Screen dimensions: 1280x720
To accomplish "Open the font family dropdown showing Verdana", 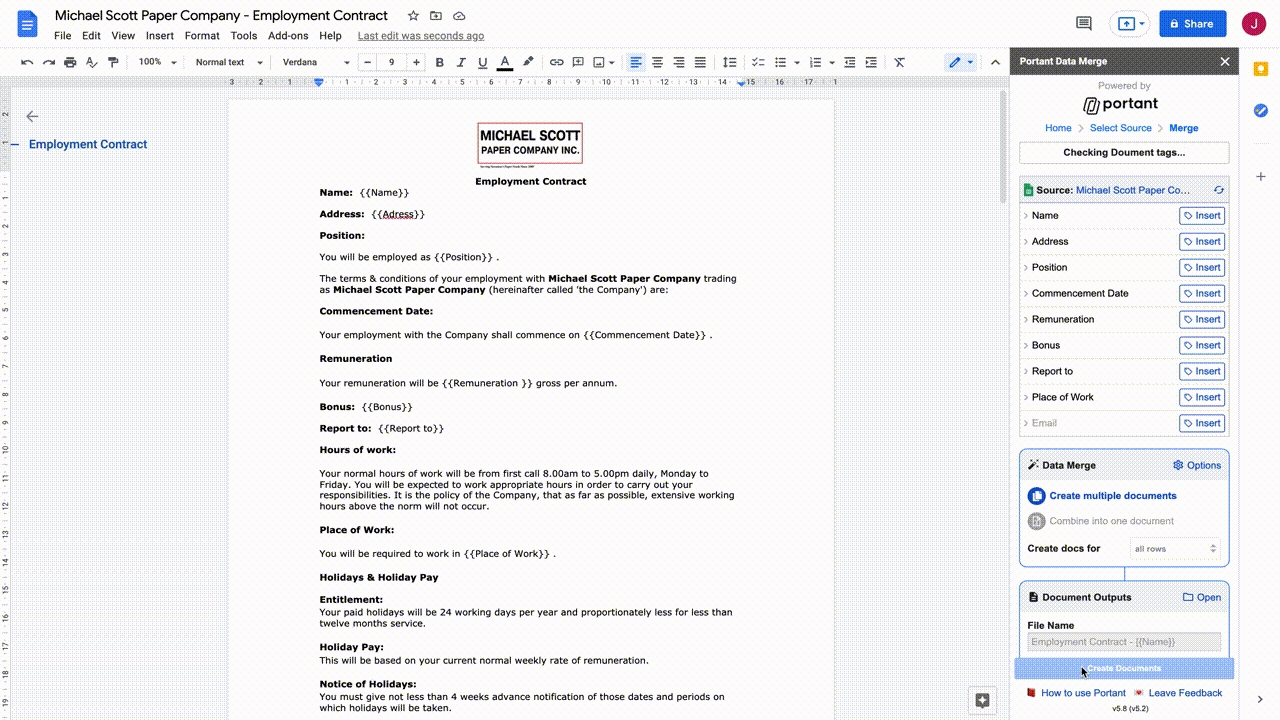I will click(315, 62).
